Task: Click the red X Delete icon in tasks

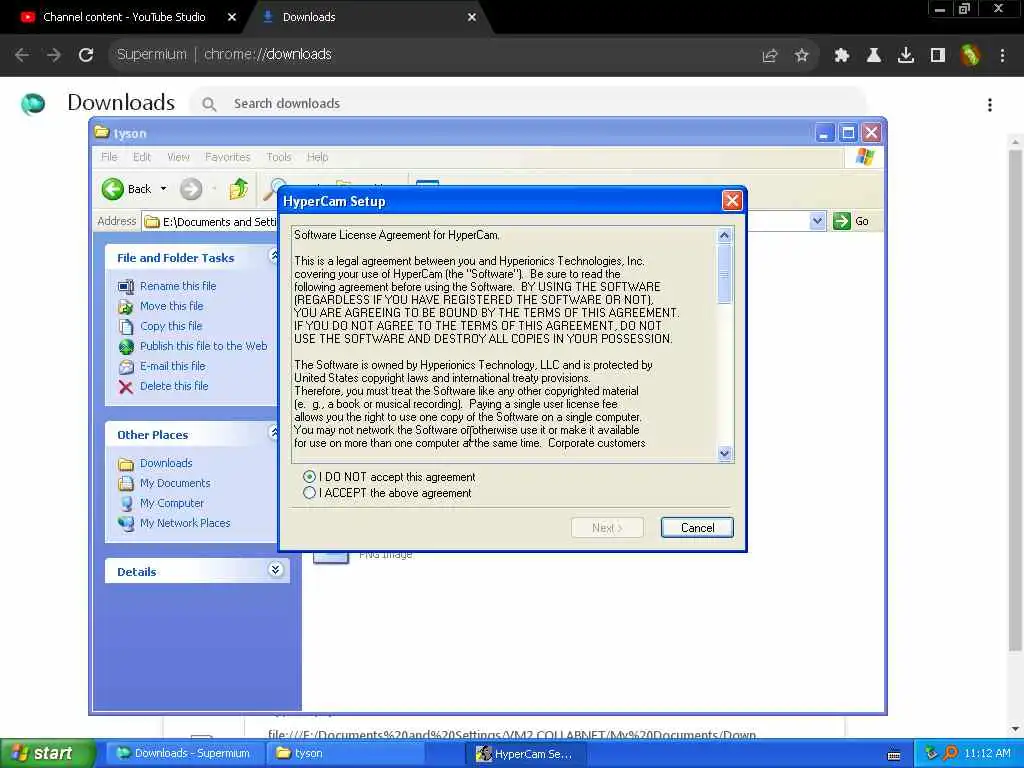Action: 125,387
